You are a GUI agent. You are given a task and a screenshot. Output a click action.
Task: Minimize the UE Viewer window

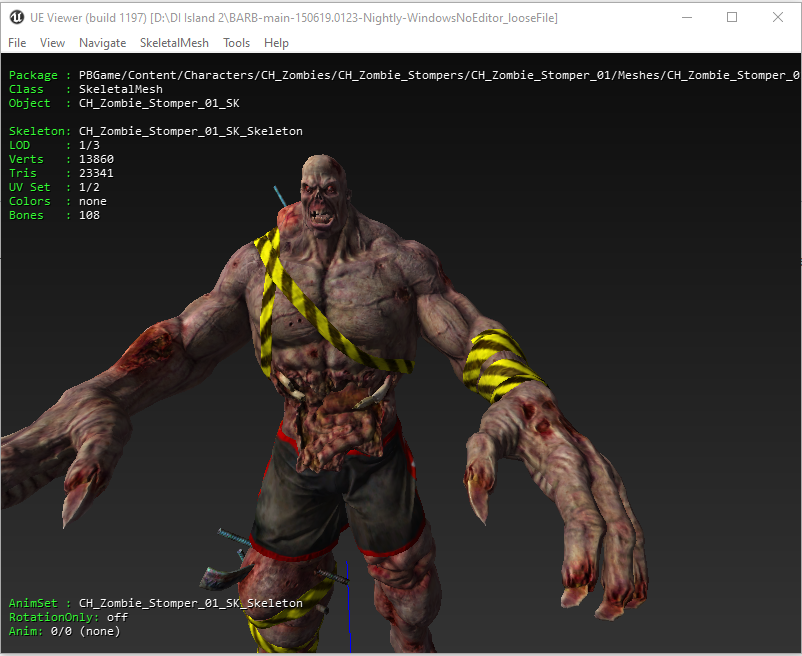pyautogui.click(x=687, y=17)
